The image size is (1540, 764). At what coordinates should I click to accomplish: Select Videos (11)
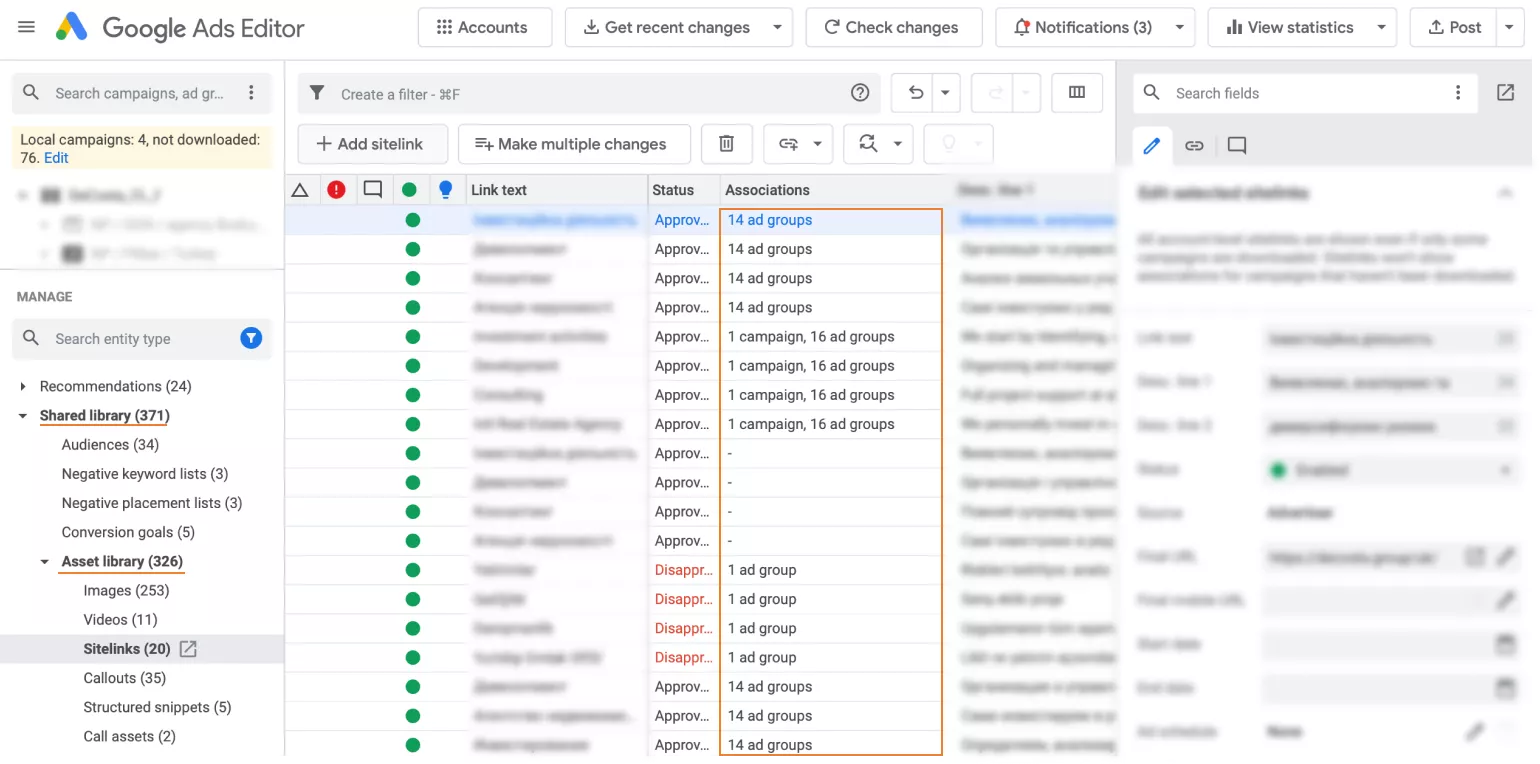click(x=120, y=619)
